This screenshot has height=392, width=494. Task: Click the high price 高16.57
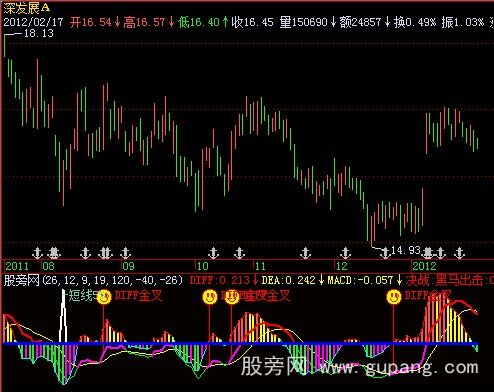[144, 22]
